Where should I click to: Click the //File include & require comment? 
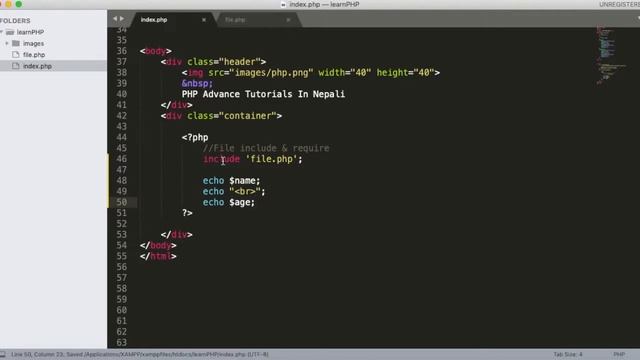266,148
